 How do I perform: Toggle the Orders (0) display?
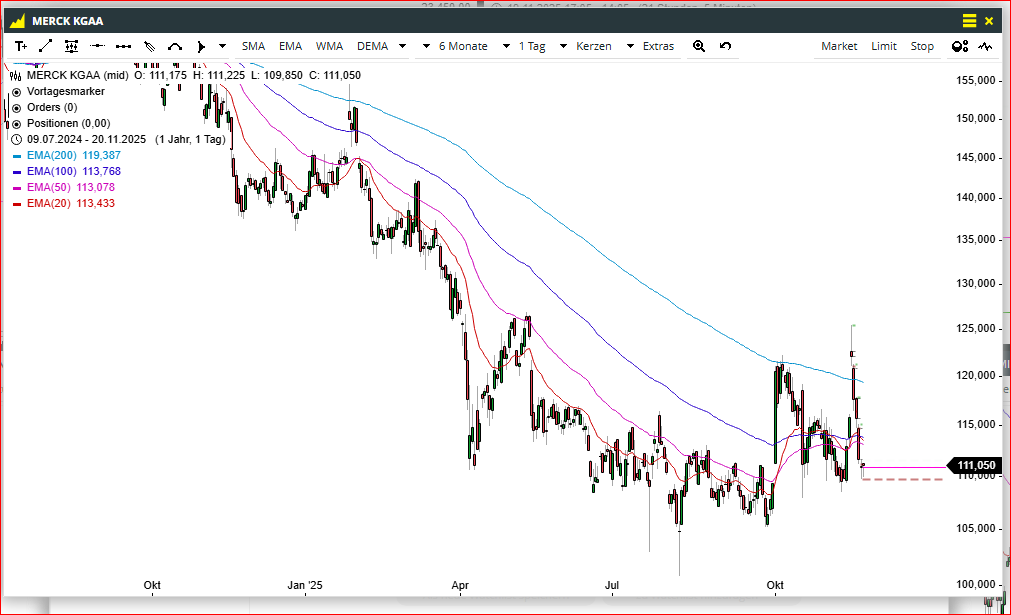[17, 107]
